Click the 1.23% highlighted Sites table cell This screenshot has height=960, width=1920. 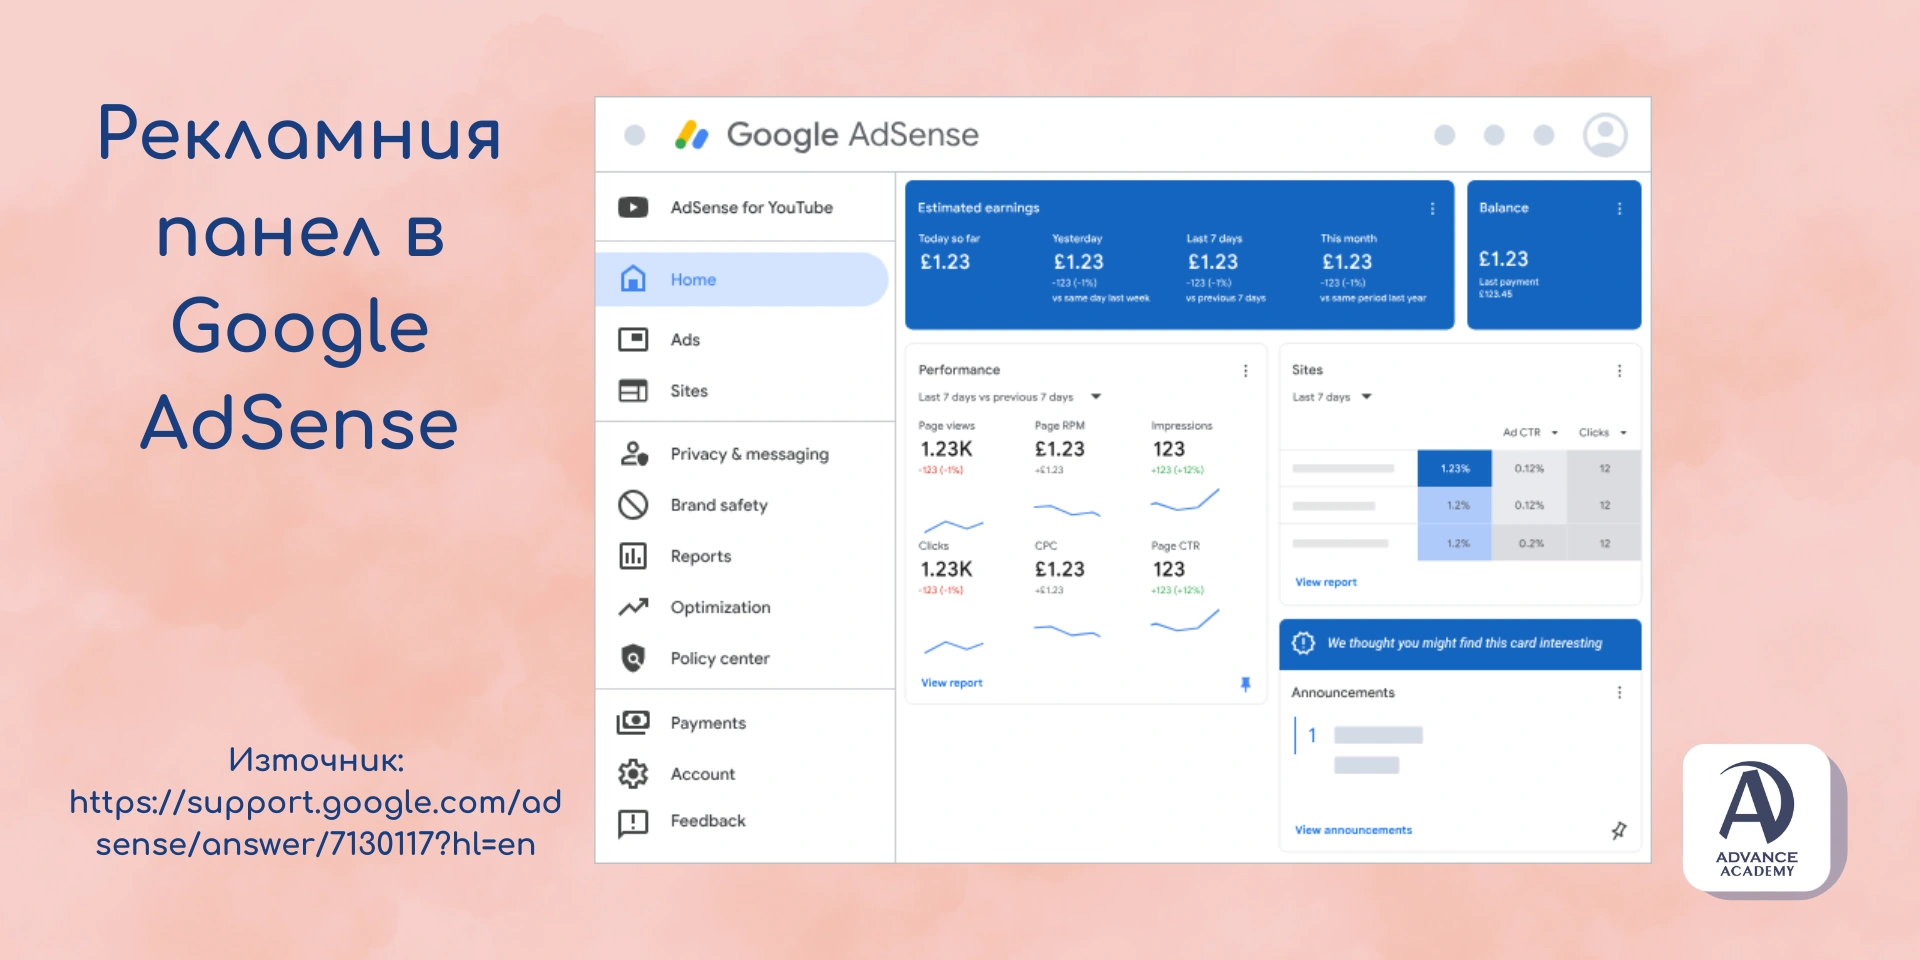pyautogui.click(x=1454, y=468)
